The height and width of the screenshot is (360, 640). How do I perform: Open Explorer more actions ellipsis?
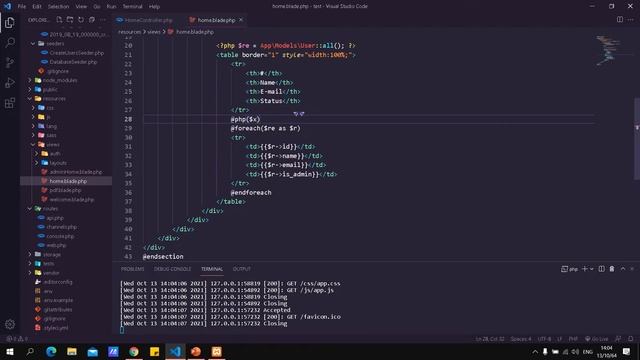(x=102, y=20)
